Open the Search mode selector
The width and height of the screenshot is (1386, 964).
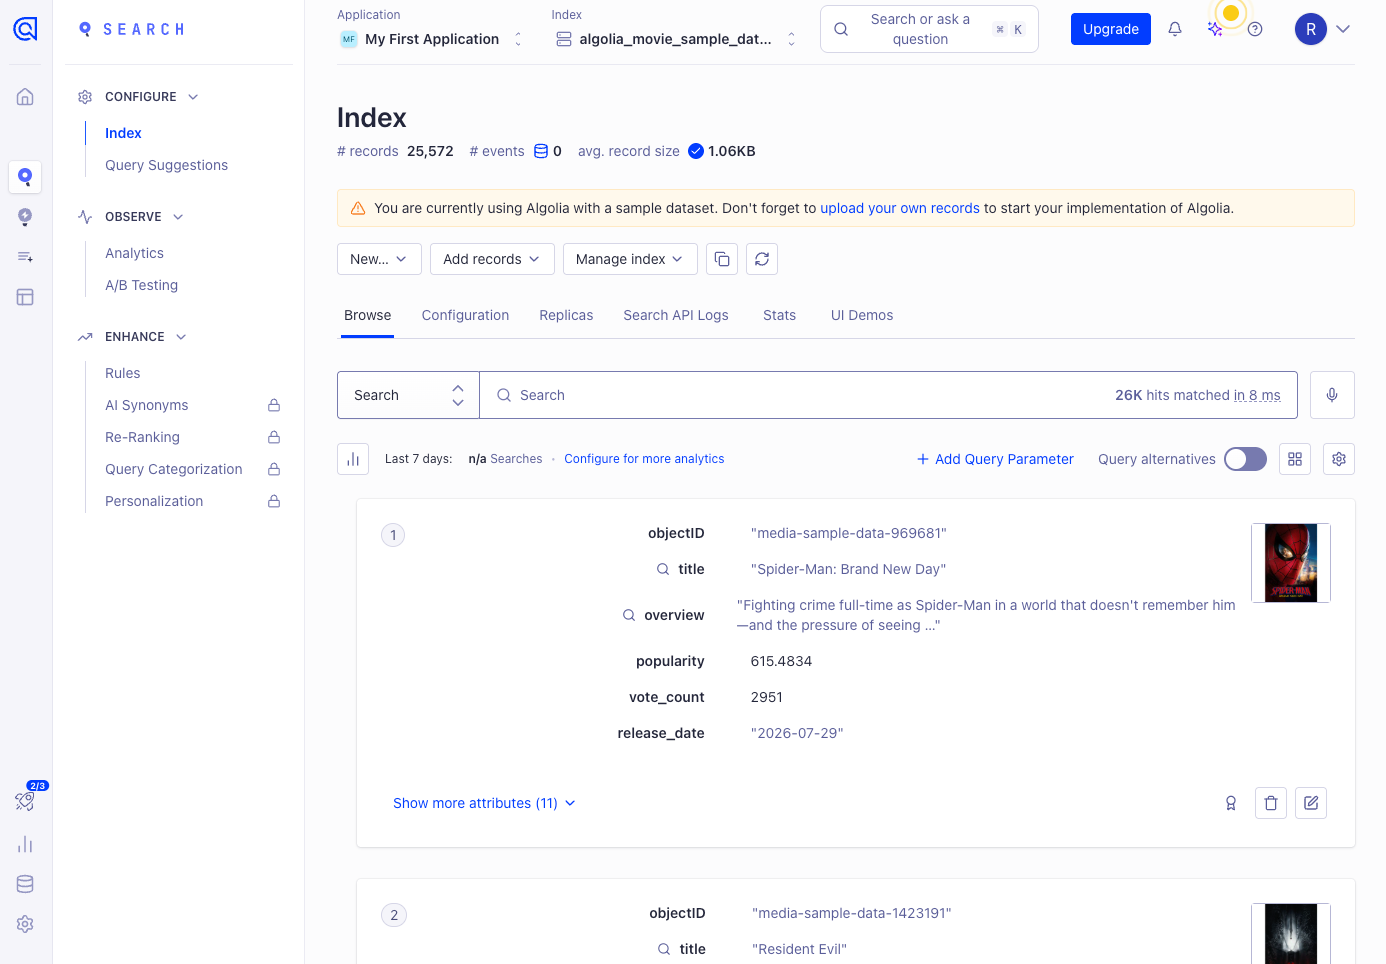click(408, 395)
